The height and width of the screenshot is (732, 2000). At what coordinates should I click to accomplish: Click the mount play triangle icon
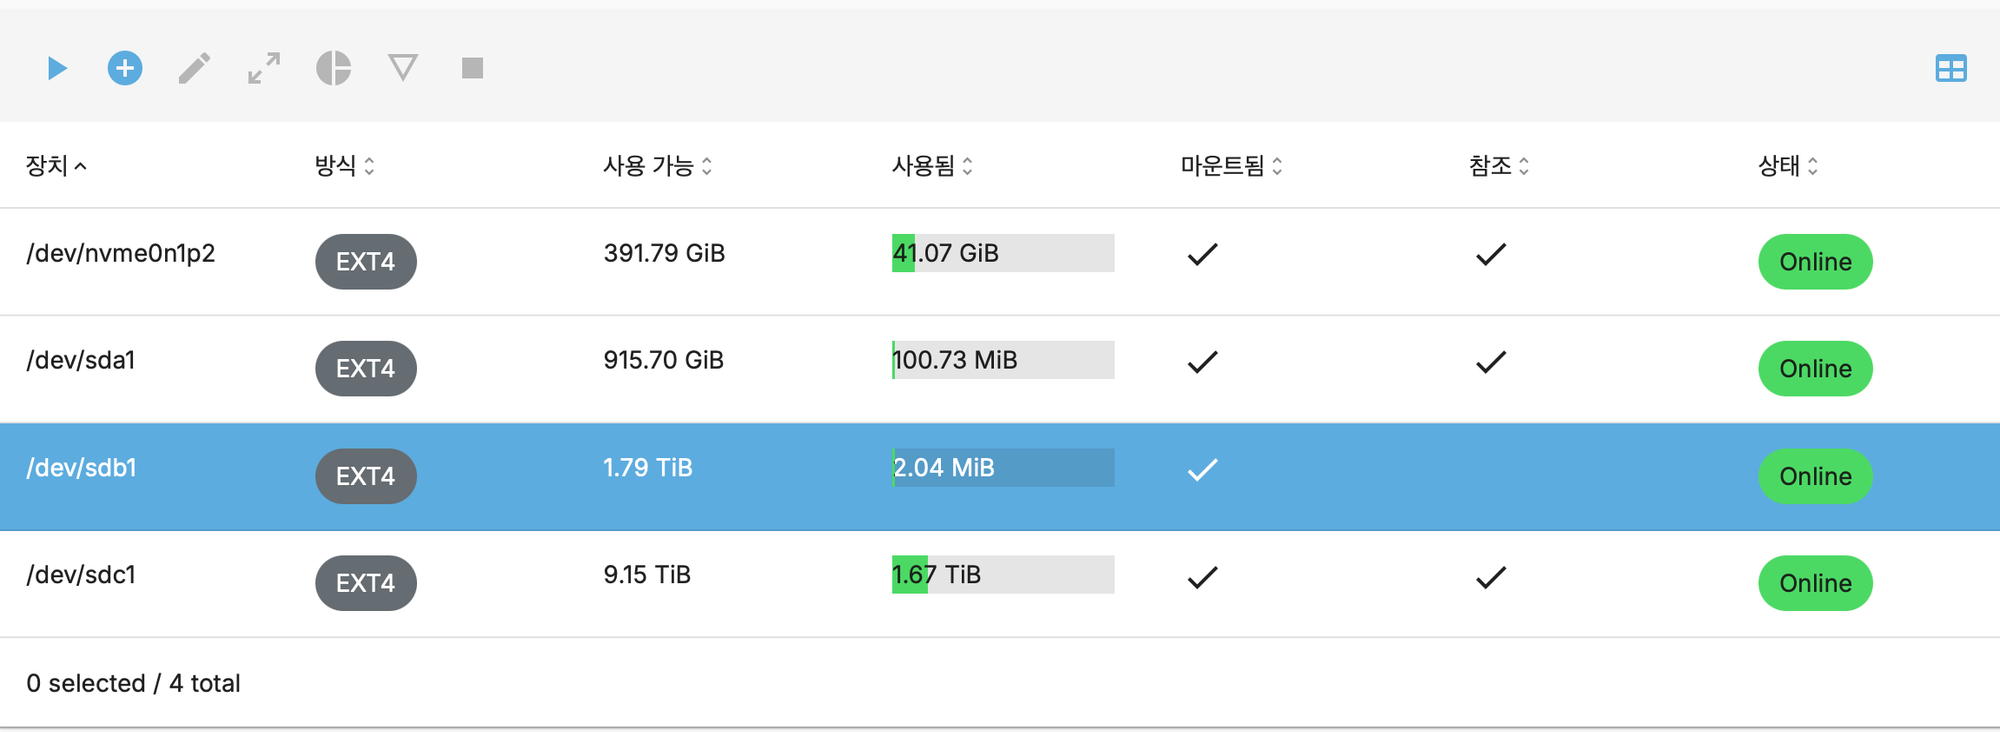coord(57,68)
